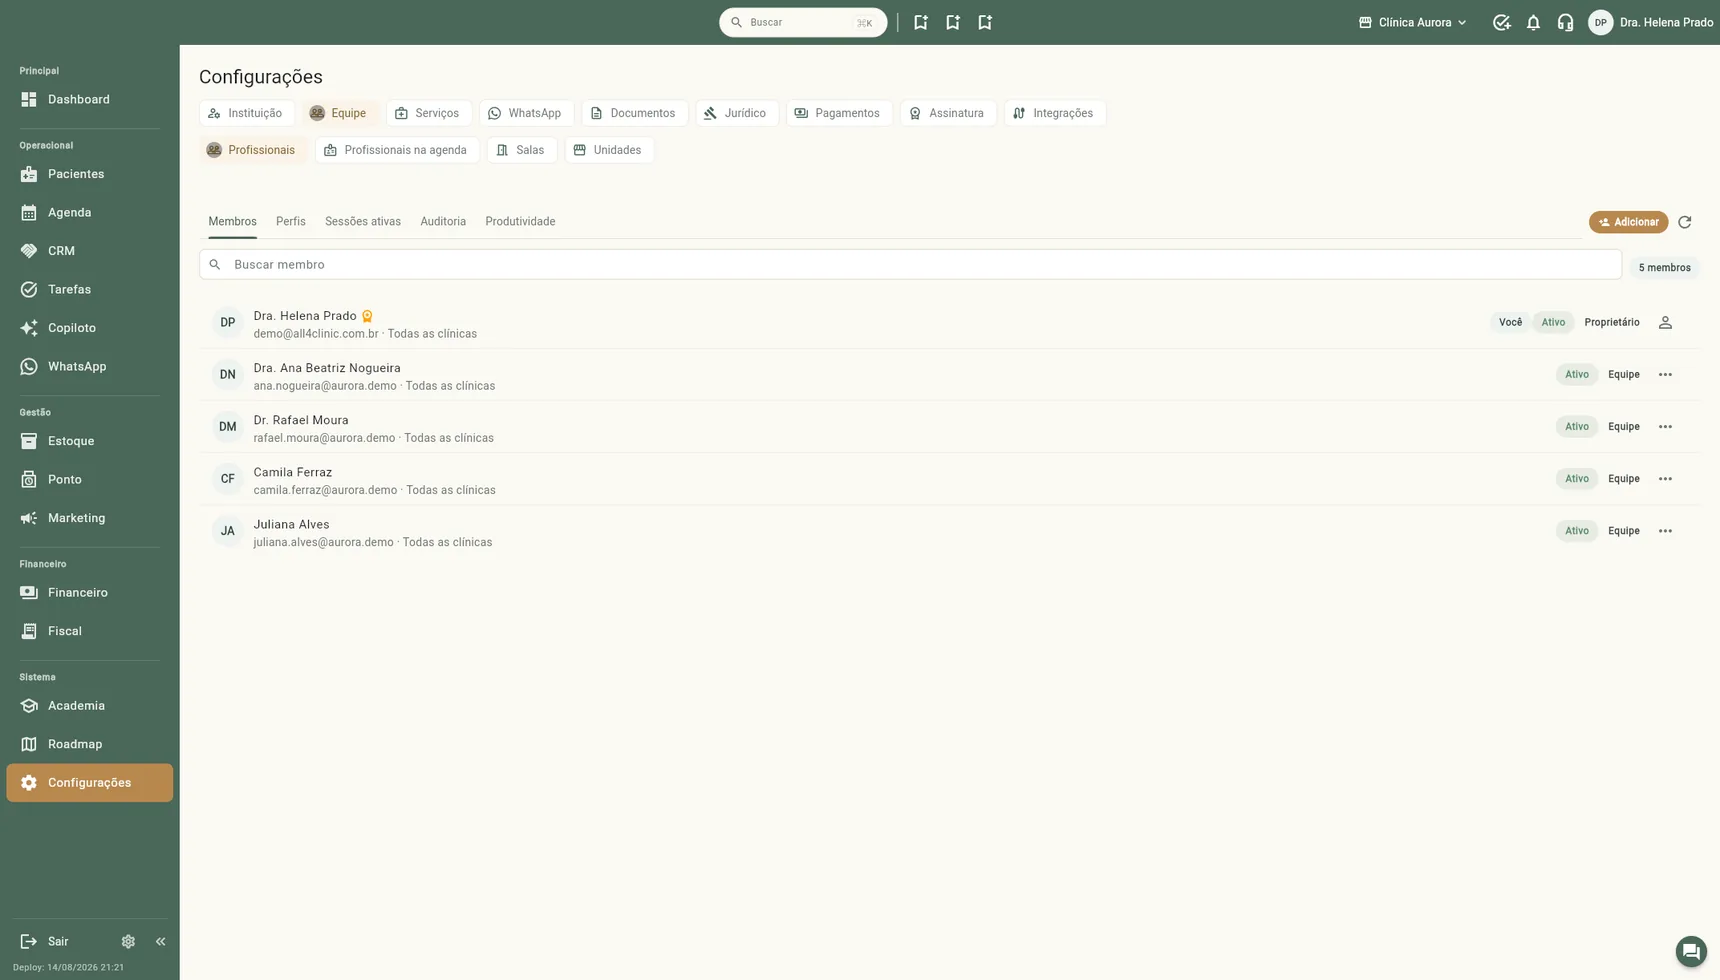Open Tarefas in the sidebar

click(x=89, y=289)
